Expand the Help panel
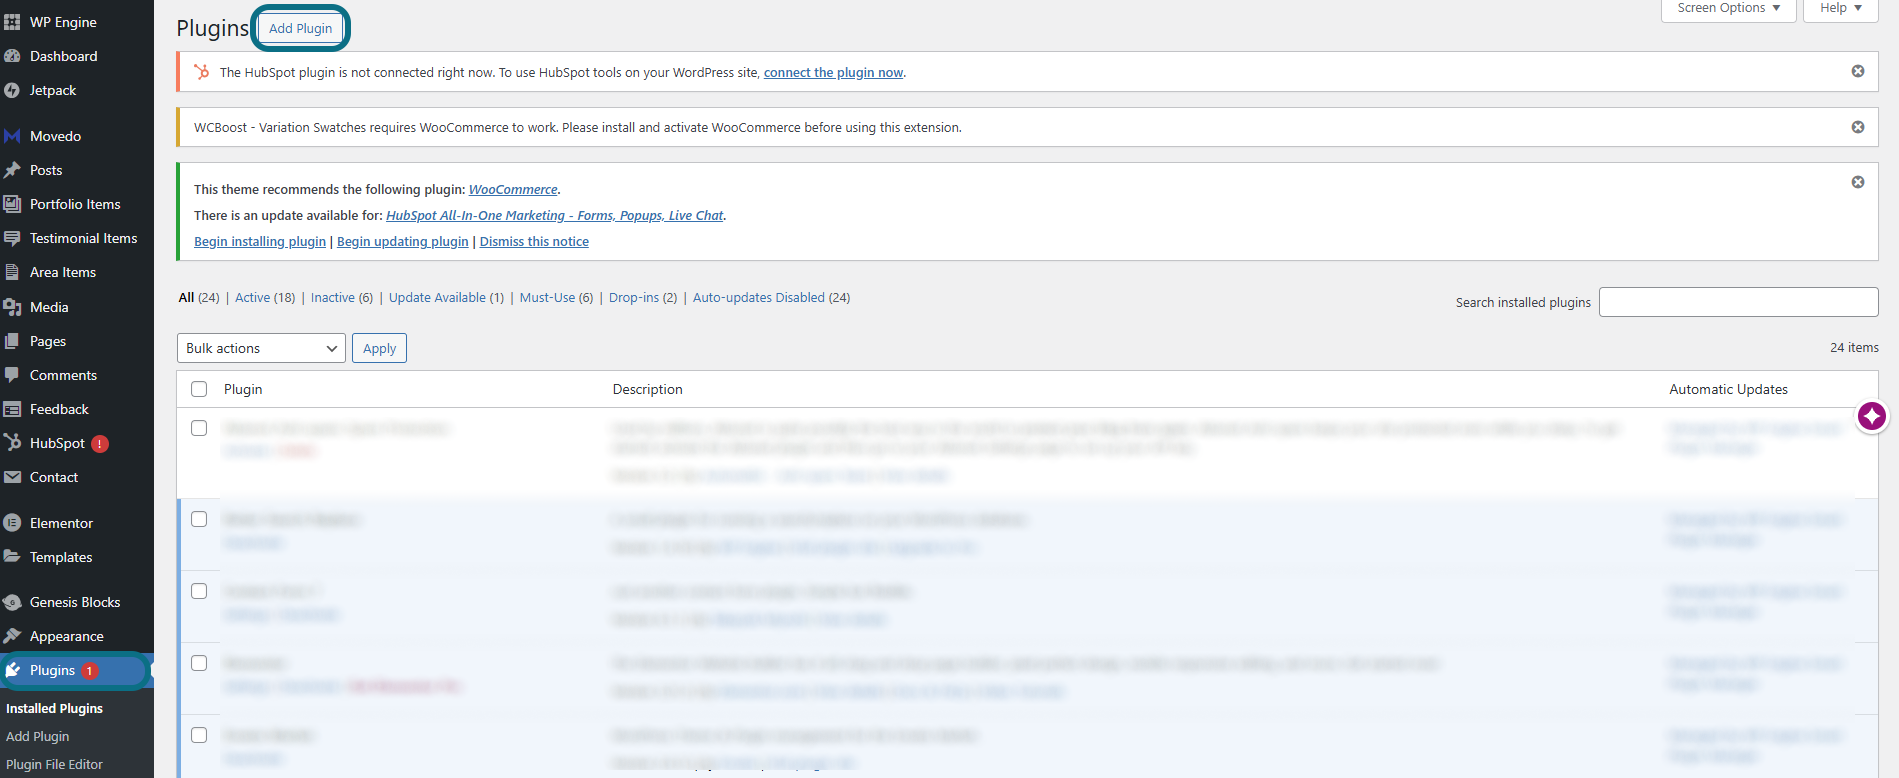The image size is (1899, 778). tap(1841, 8)
